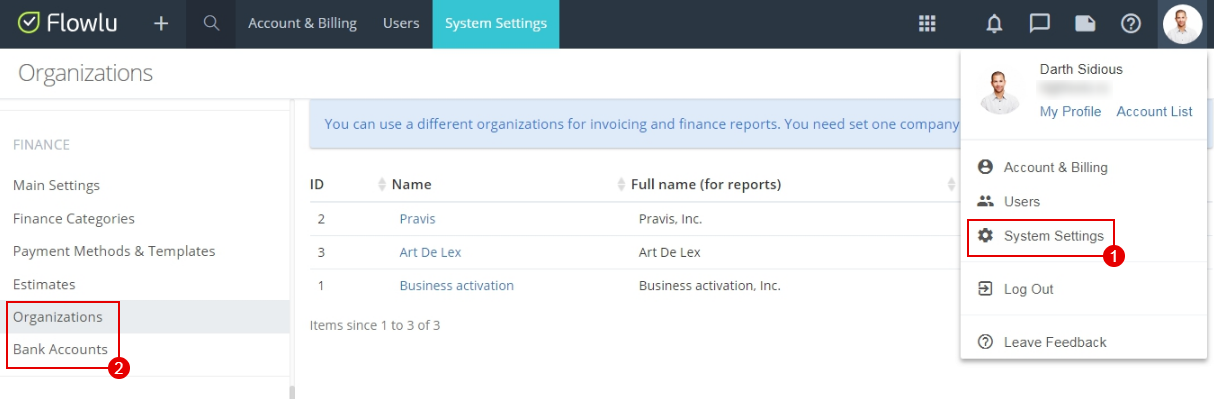Viewport: 1214px width, 399px height.
Task: Go to Main Settings in sidebar
Action: (56, 185)
